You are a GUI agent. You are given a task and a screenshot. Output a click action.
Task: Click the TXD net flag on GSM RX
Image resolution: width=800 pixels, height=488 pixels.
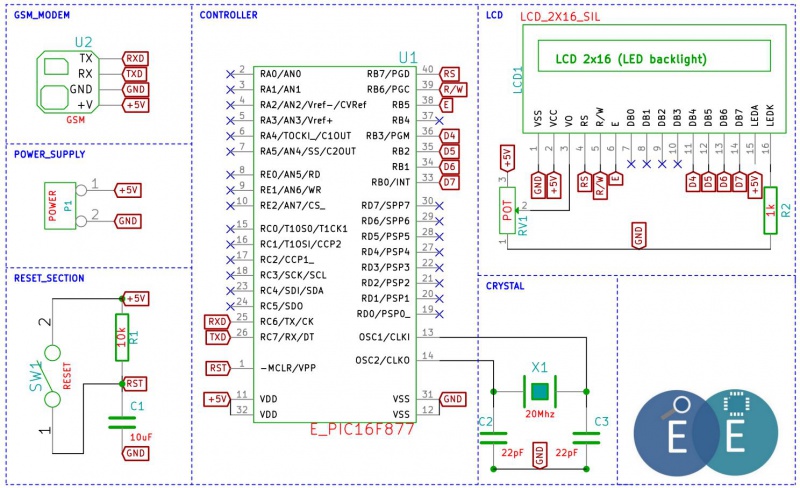coord(135,74)
